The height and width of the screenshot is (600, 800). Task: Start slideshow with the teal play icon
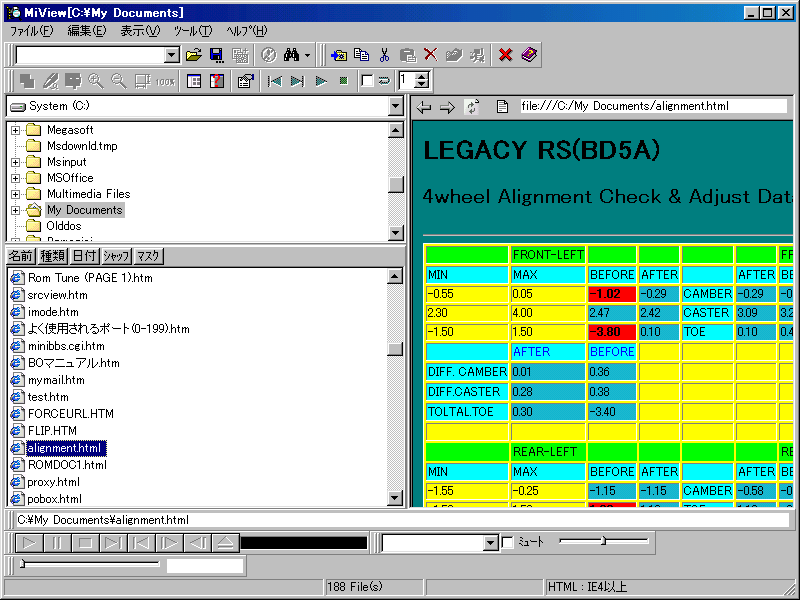pos(321,81)
